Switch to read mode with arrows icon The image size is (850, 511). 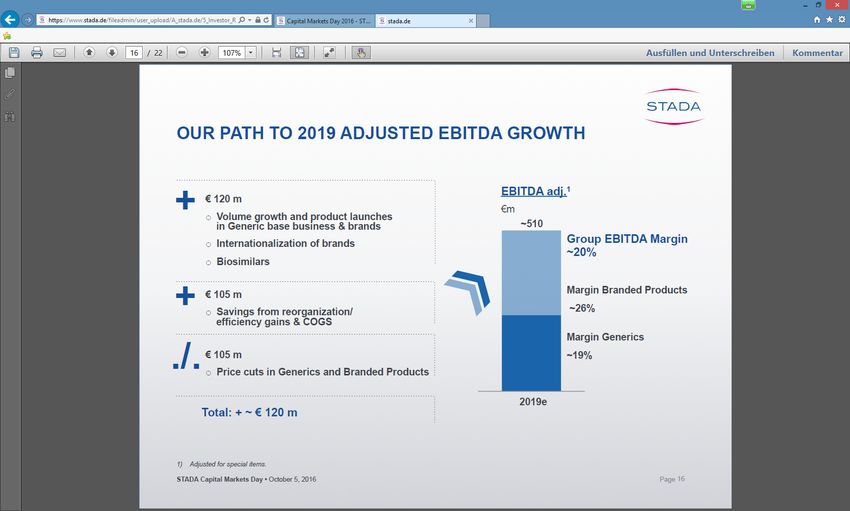coord(330,53)
